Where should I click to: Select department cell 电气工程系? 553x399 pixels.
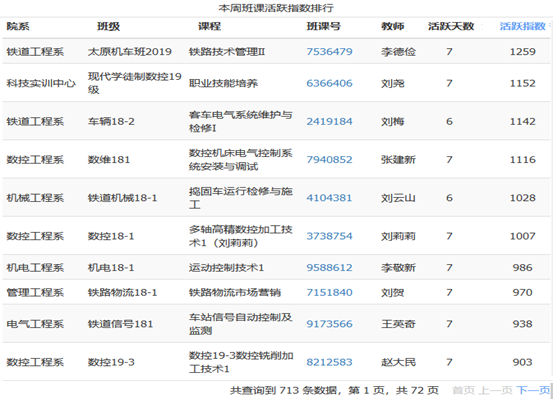point(35,324)
